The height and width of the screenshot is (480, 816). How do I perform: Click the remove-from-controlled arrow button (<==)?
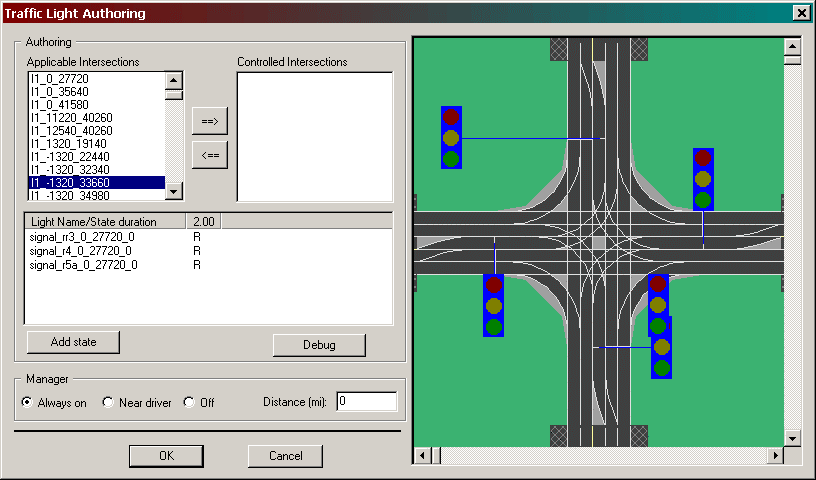pyautogui.click(x=209, y=155)
